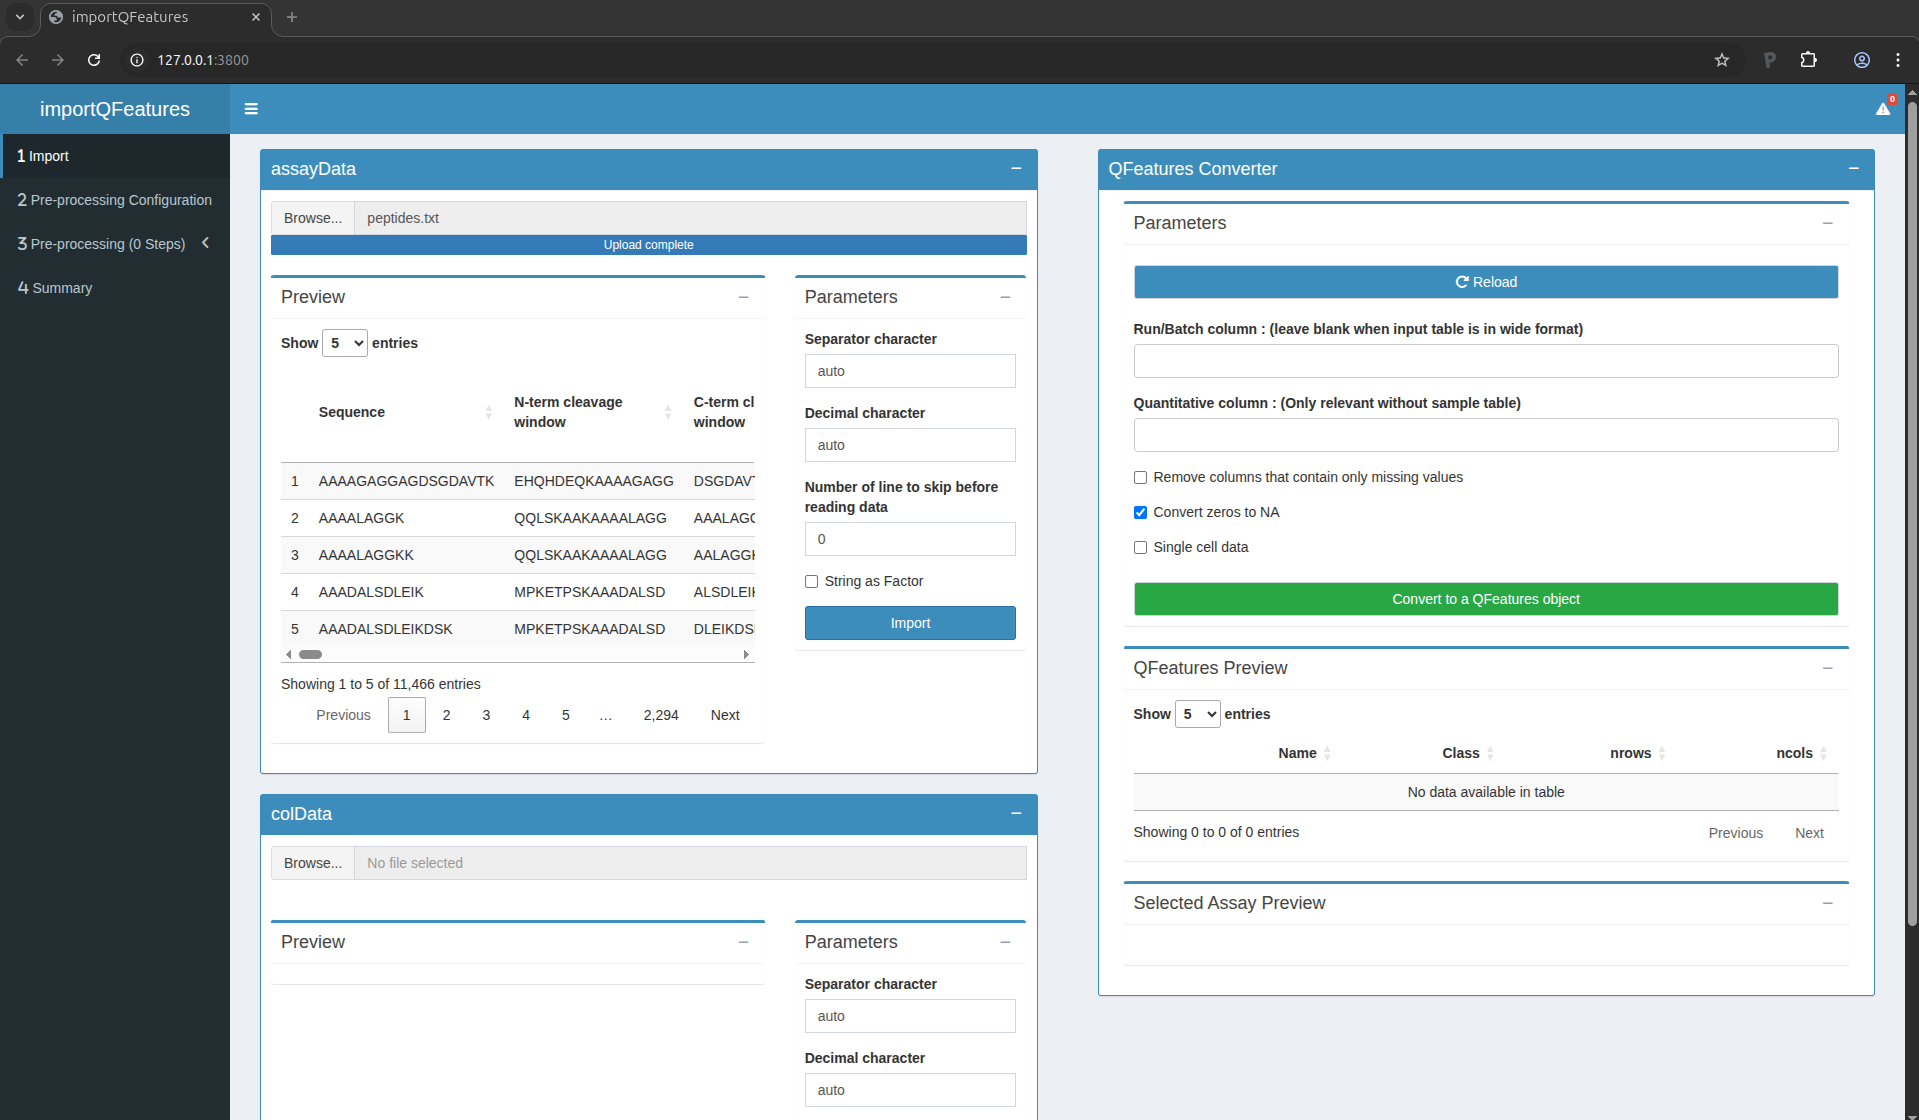Screen dimensions: 1919x1120
Task: Focus the lines to skip number field
Action: (x=910, y=539)
